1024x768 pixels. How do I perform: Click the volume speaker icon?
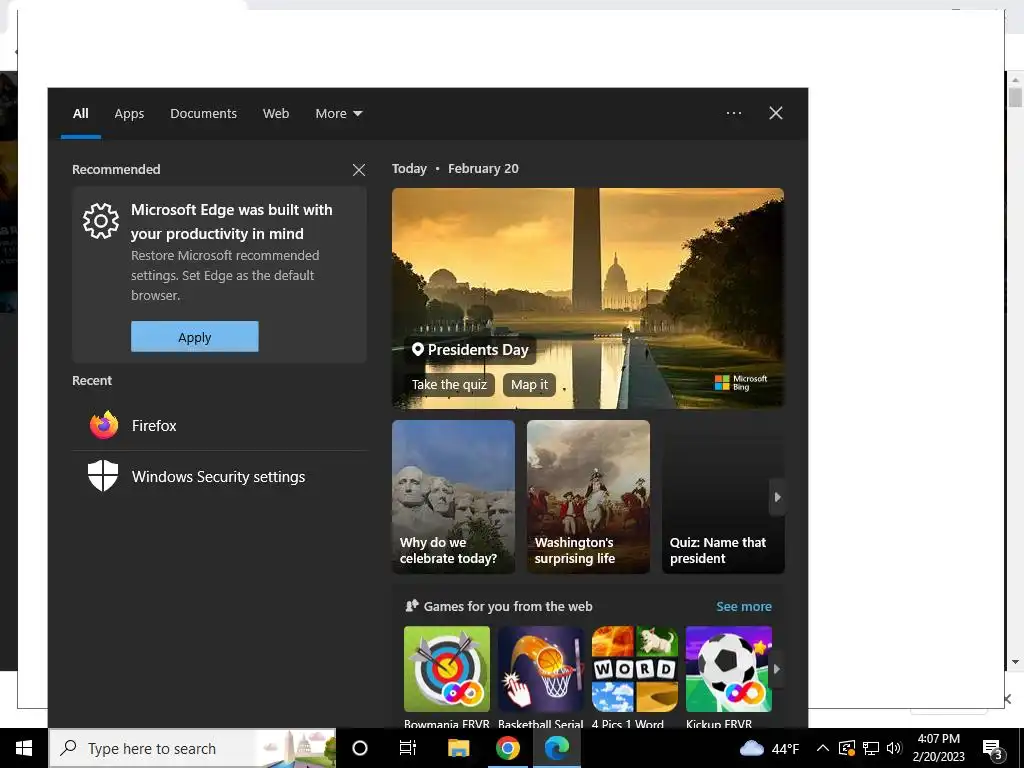pos(894,748)
